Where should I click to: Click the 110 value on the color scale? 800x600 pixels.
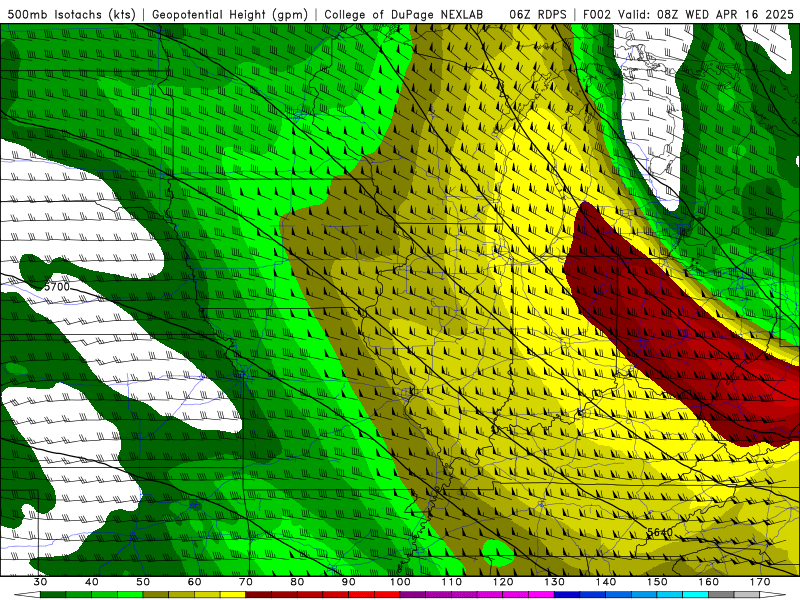coord(452,582)
